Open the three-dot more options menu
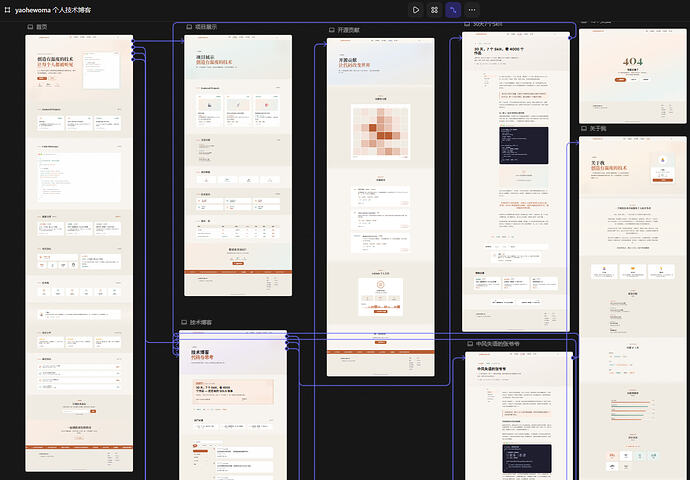Image resolution: width=690 pixels, height=480 pixels. [472, 10]
